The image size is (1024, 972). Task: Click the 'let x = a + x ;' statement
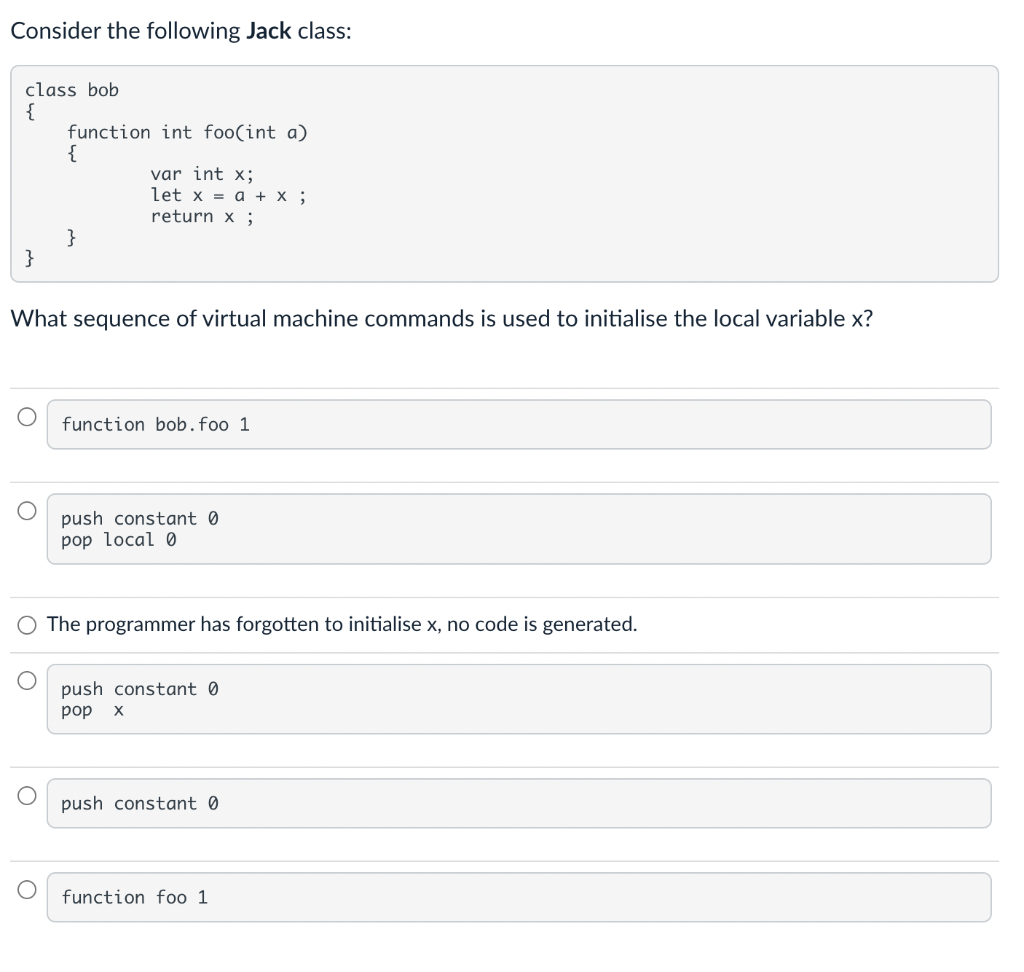[x=228, y=195]
